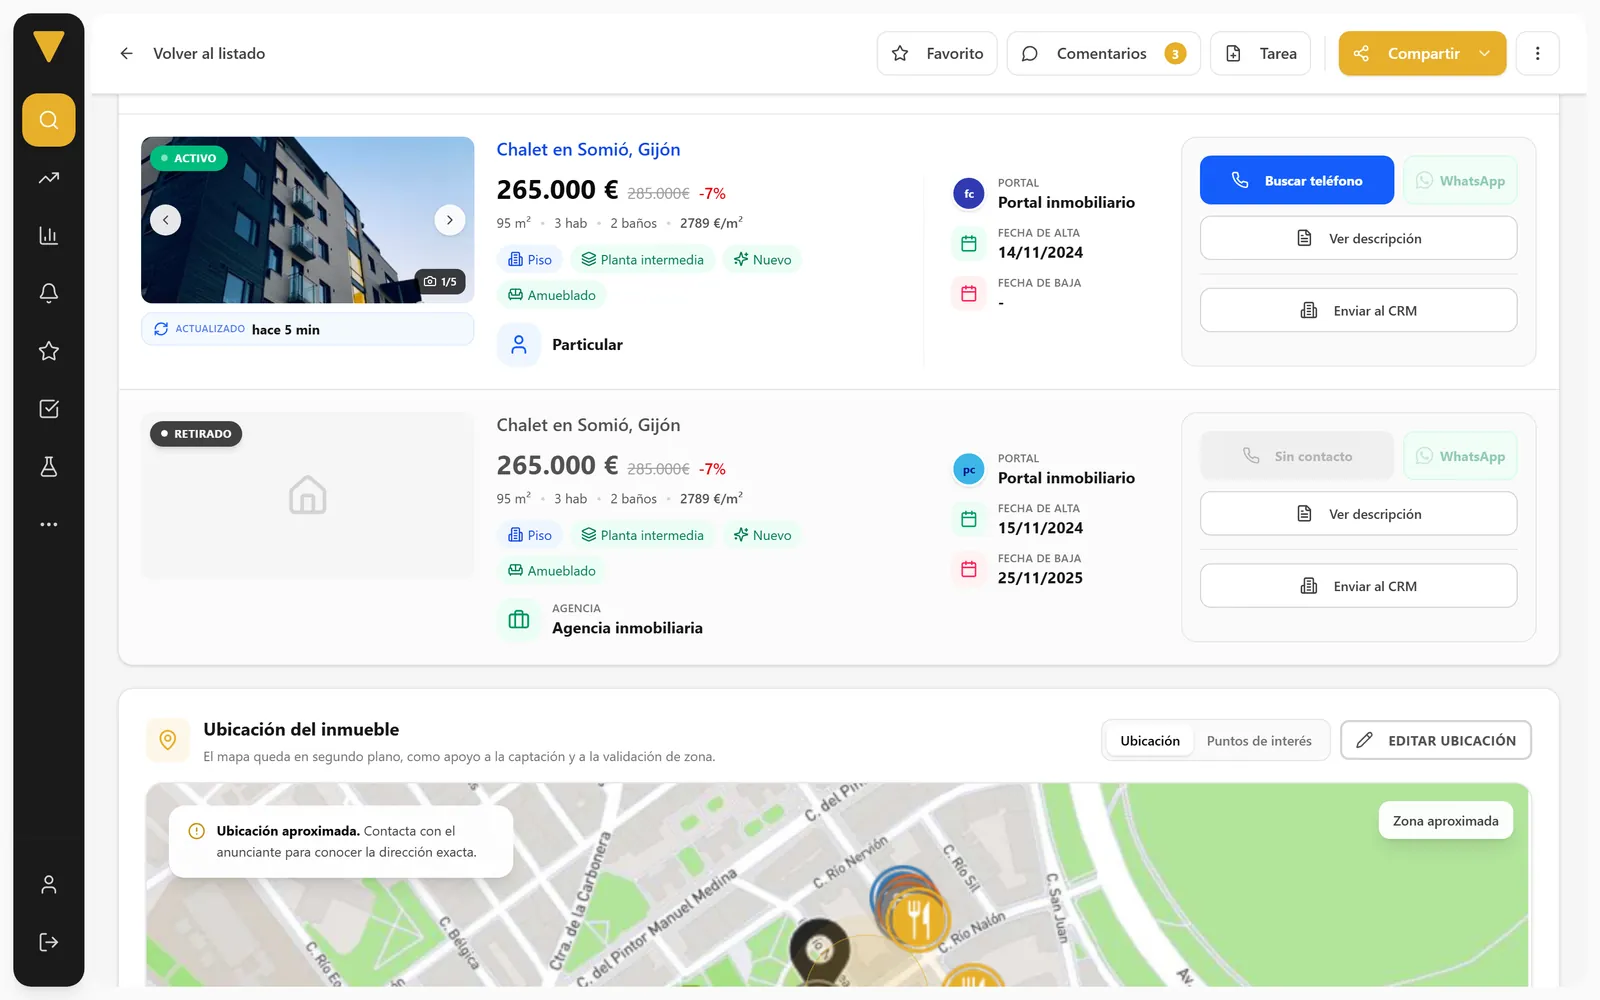
Task: Switch to Puntos de interés tab
Action: [1259, 741]
